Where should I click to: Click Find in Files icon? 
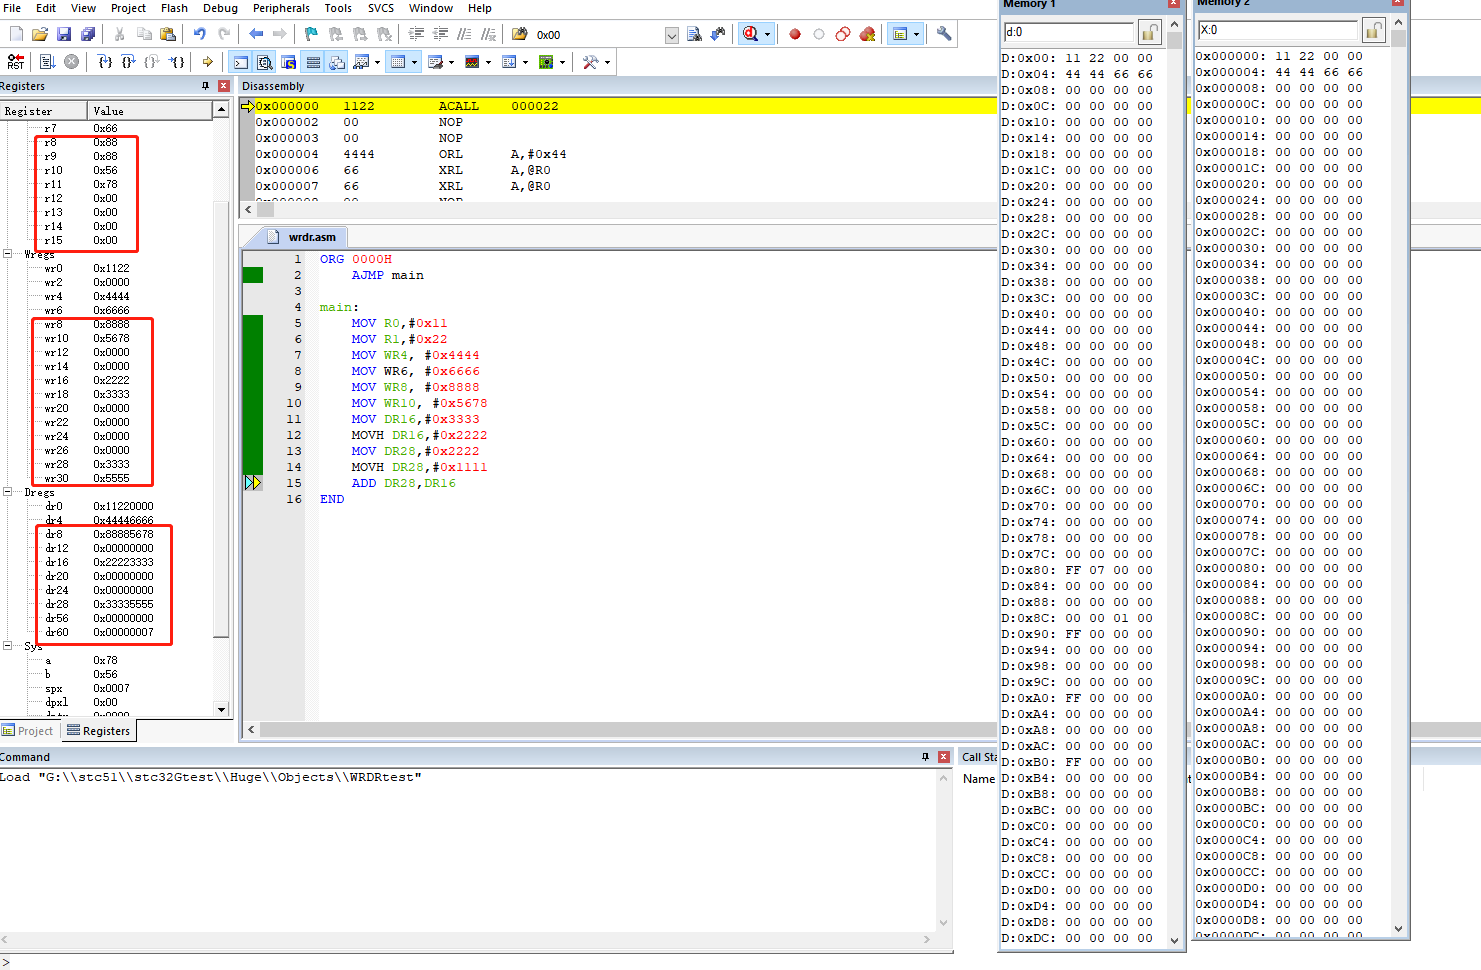tap(519, 34)
